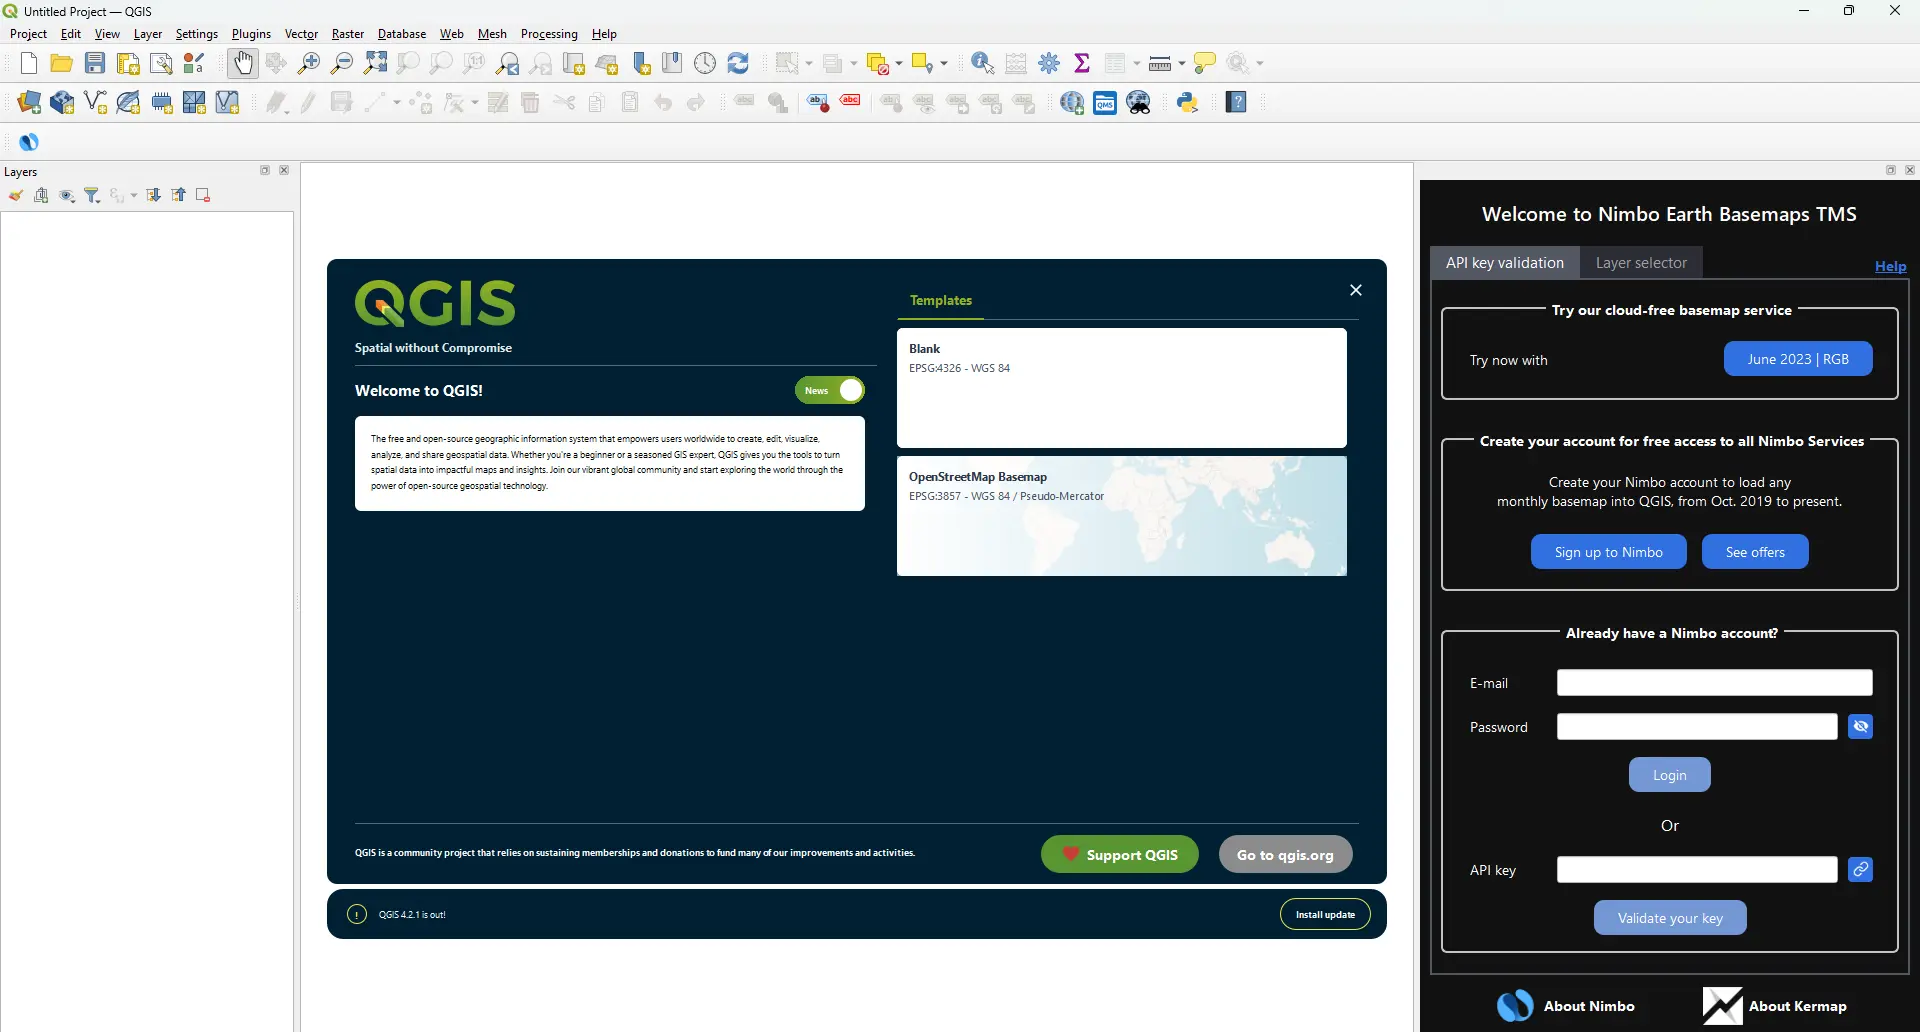
Task: Open Select Features dropdown arrow
Action: (x=809, y=64)
